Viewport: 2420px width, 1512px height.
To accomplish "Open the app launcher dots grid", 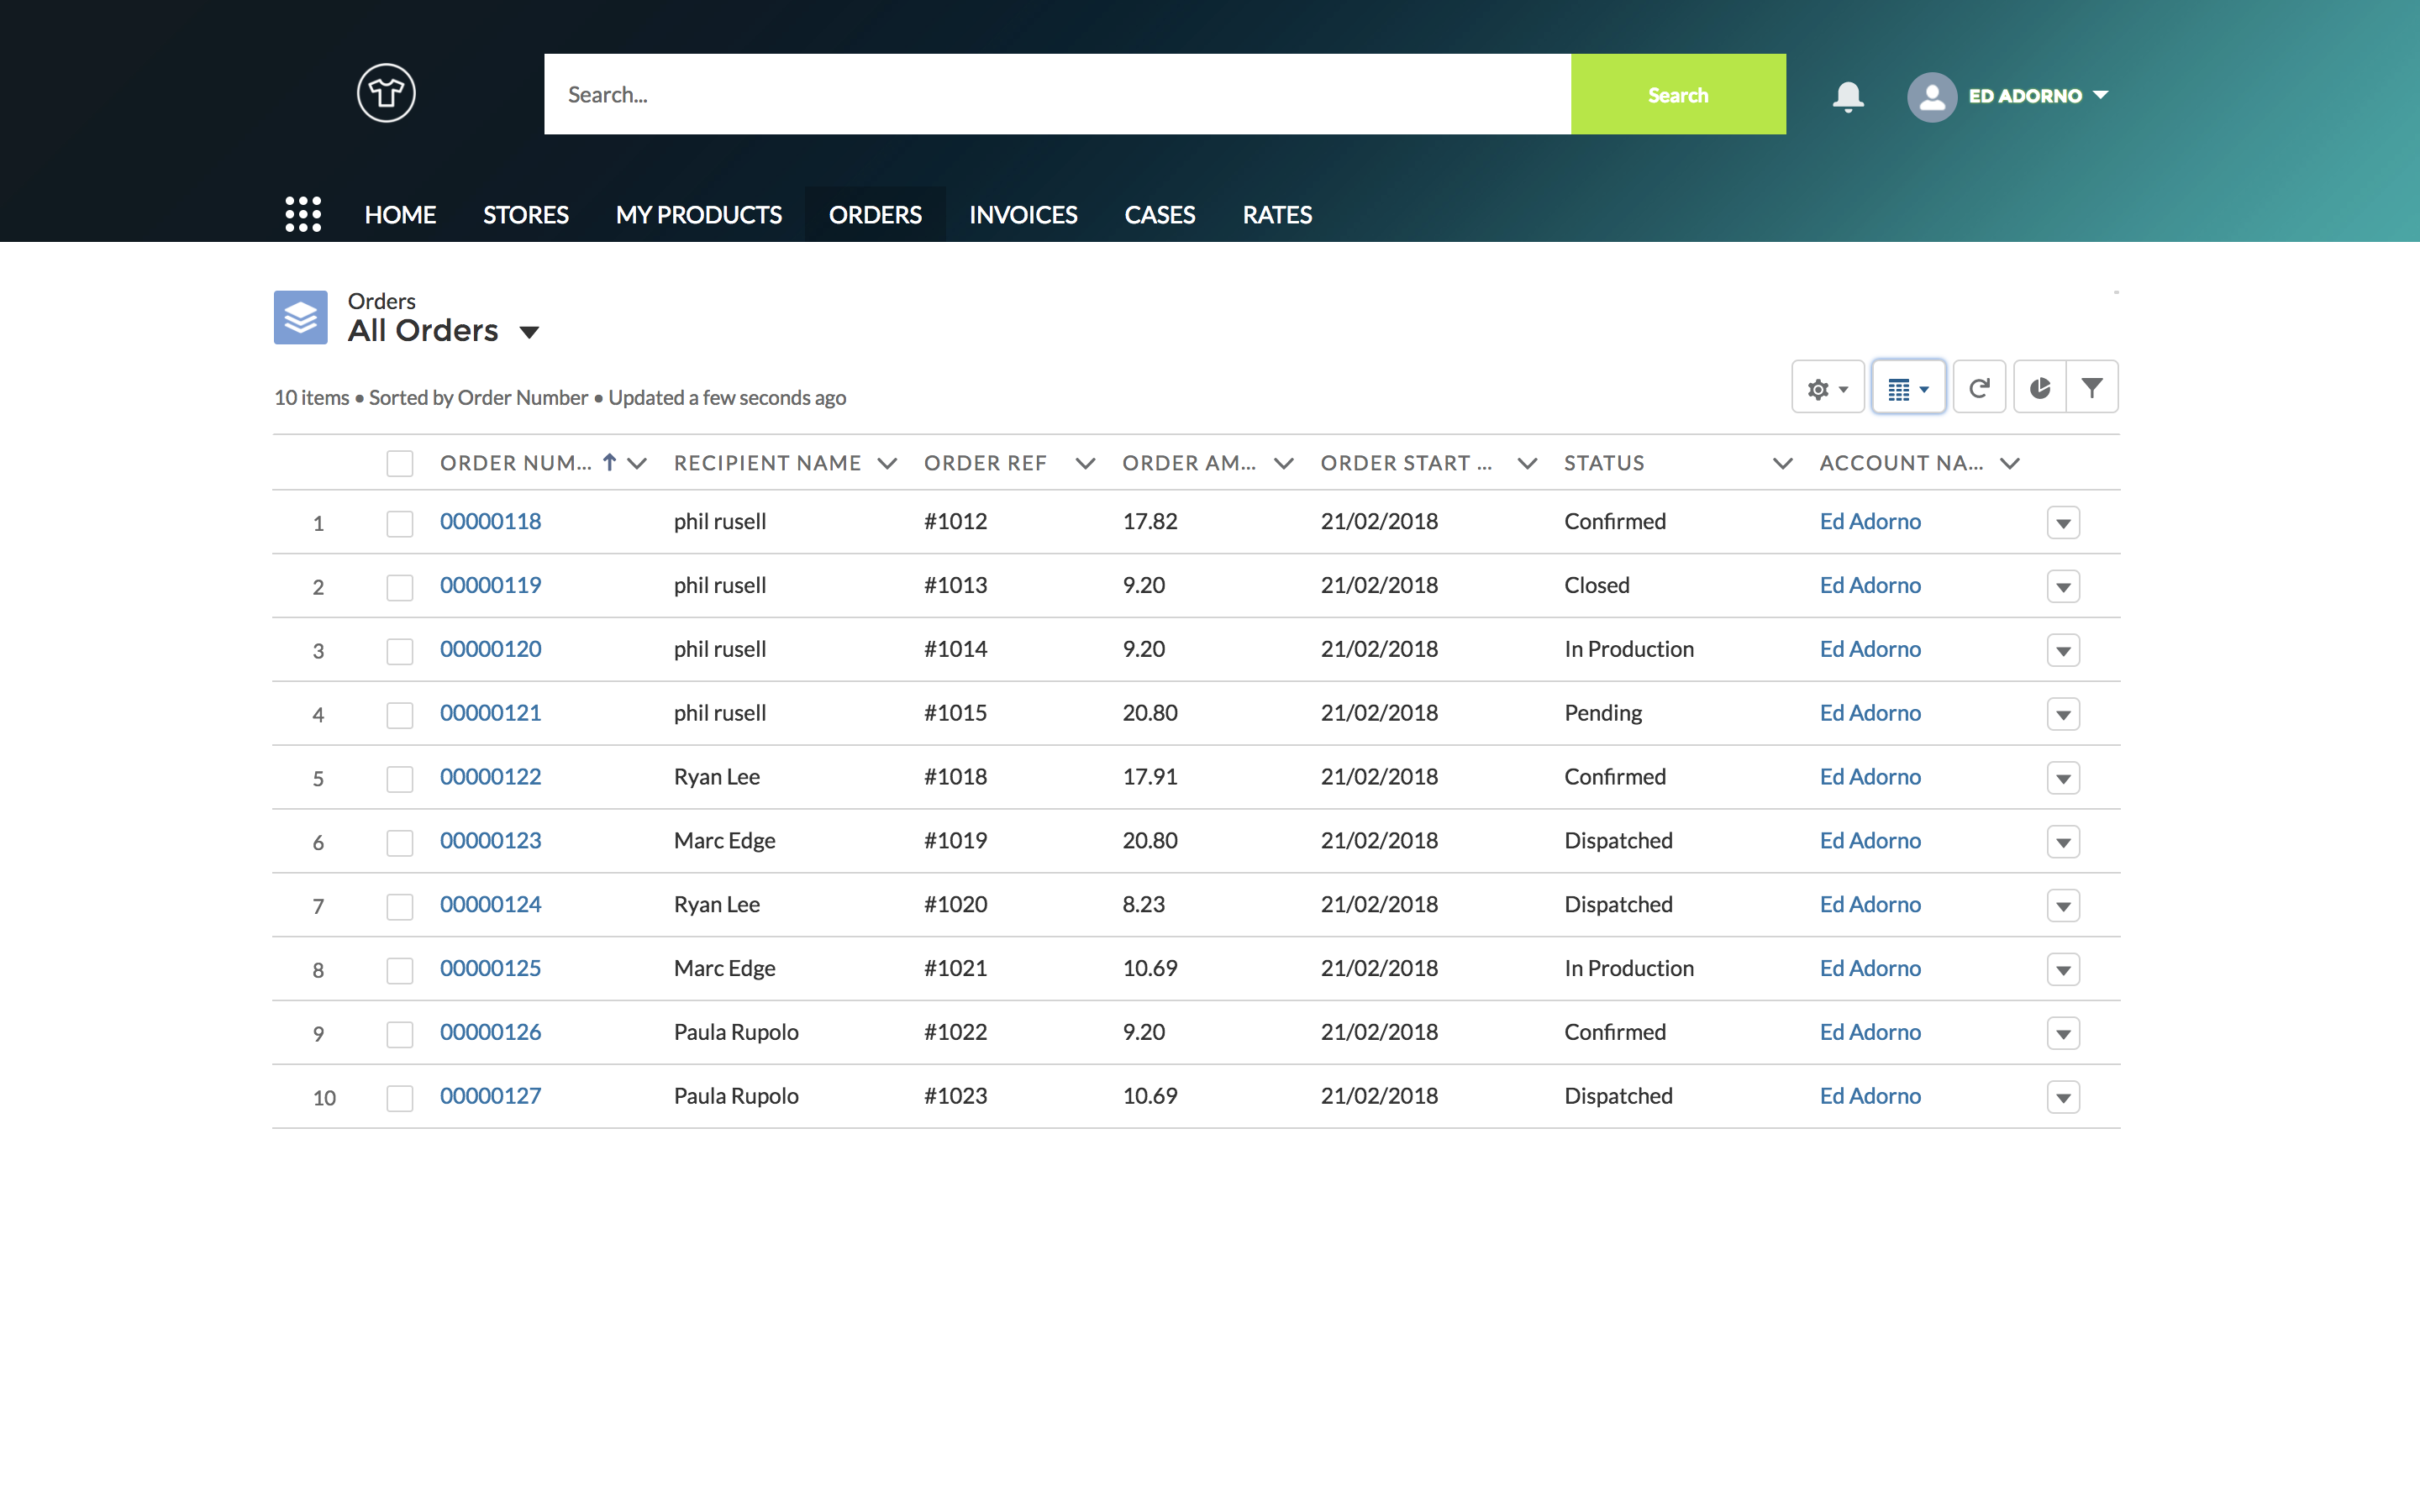I will pyautogui.click(x=303, y=214).
